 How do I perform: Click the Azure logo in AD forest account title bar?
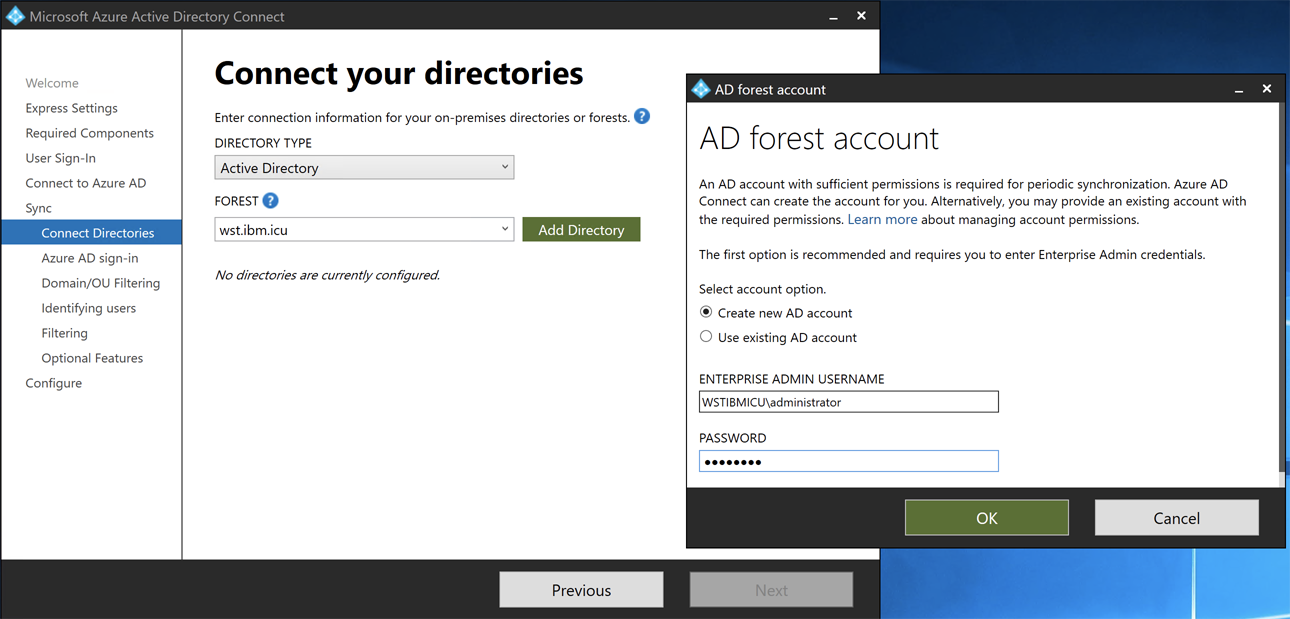pyautogui.click(x=700, y=89)
